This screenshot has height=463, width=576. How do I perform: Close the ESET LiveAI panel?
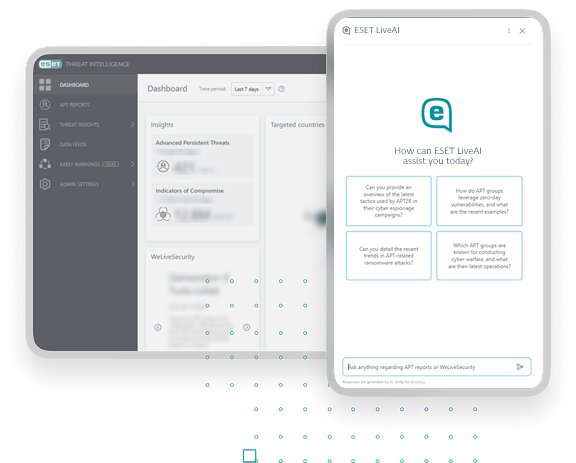[x=522, y=31]
